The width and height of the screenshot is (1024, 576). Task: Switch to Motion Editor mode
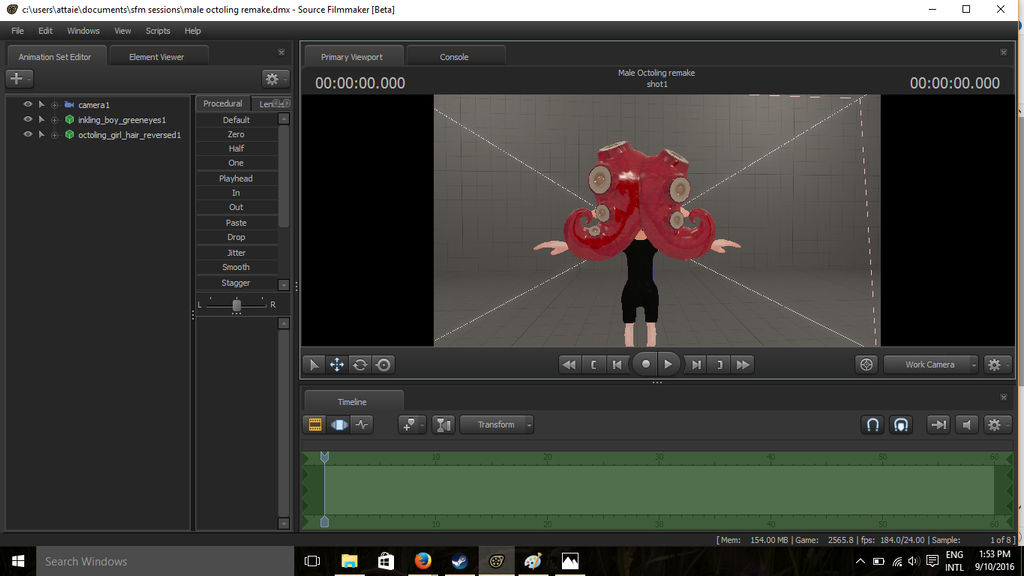click(x=339, y=424)
